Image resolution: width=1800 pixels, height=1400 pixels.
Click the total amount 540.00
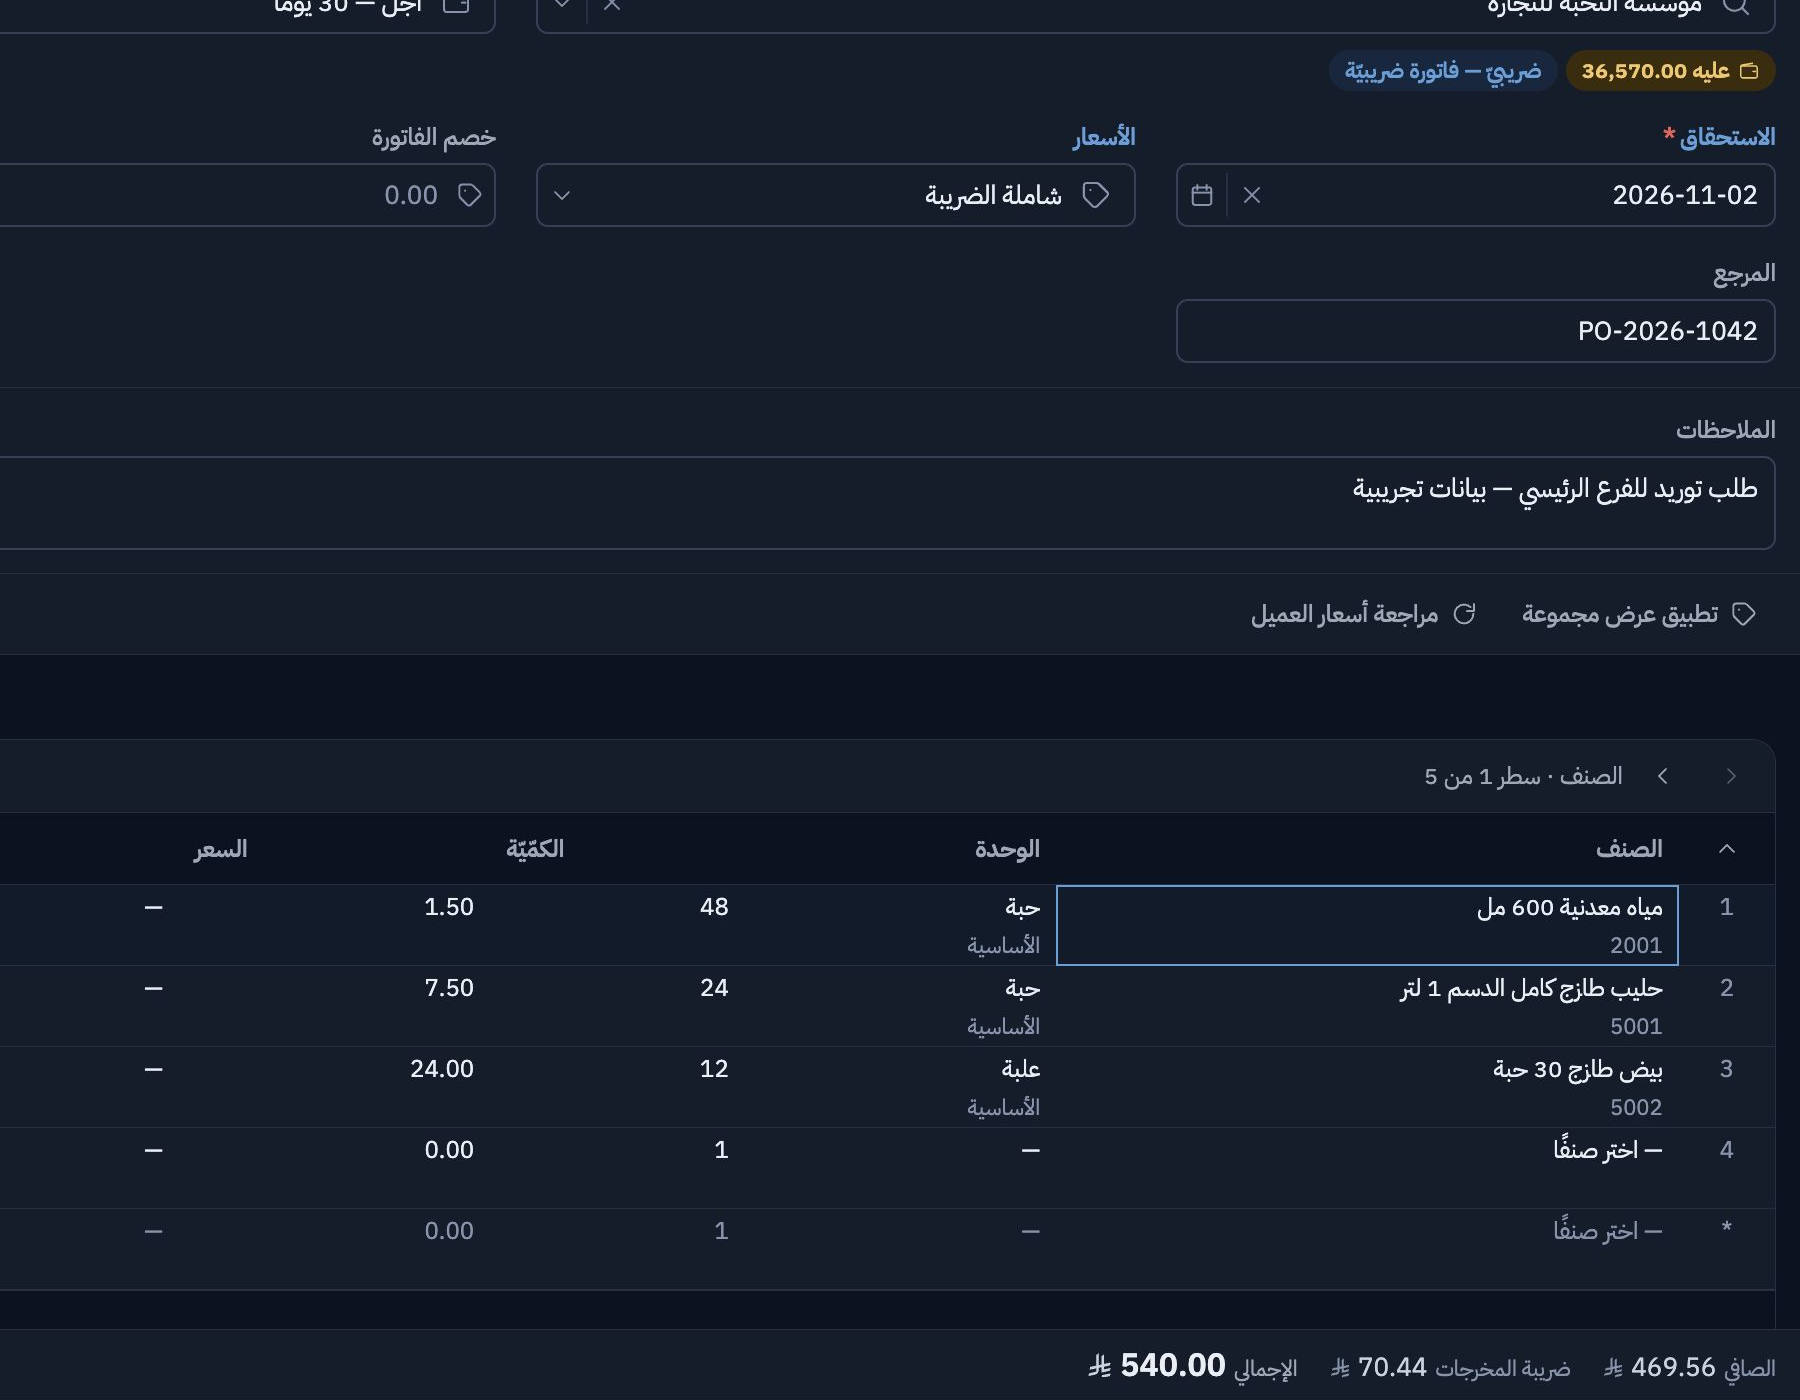tap(1173, 1365)
